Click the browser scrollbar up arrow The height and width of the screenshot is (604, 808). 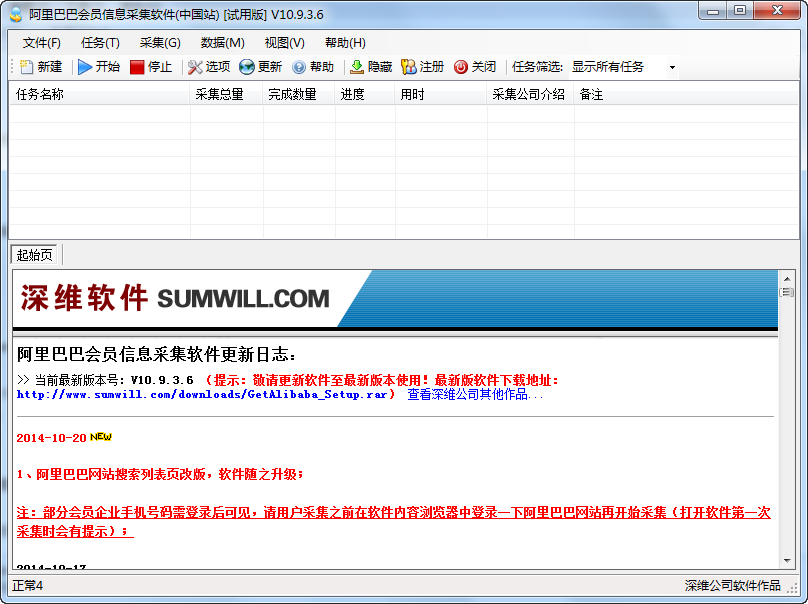787,279
